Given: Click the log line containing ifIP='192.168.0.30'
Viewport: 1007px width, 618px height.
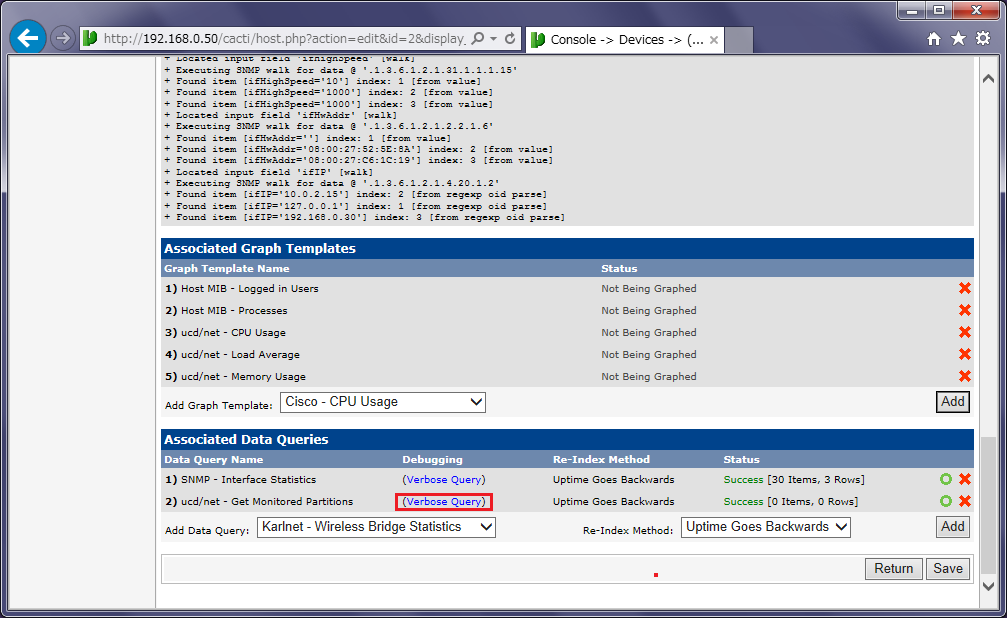Looking at the screenshot, I should 364,217.
